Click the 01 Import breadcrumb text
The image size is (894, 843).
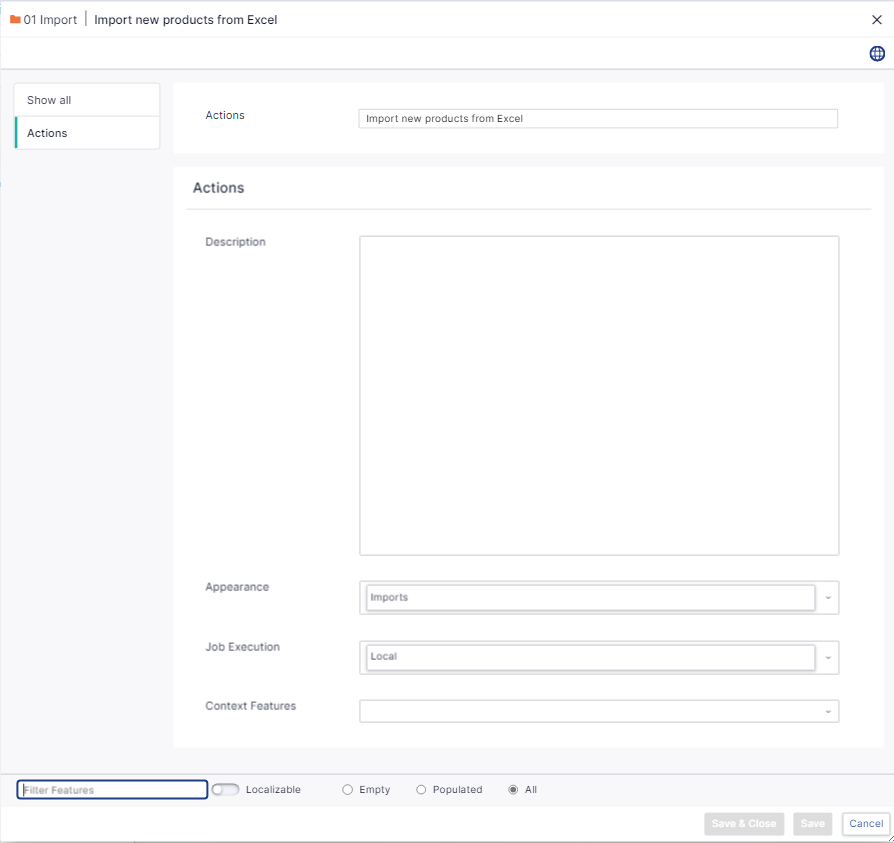50,20
